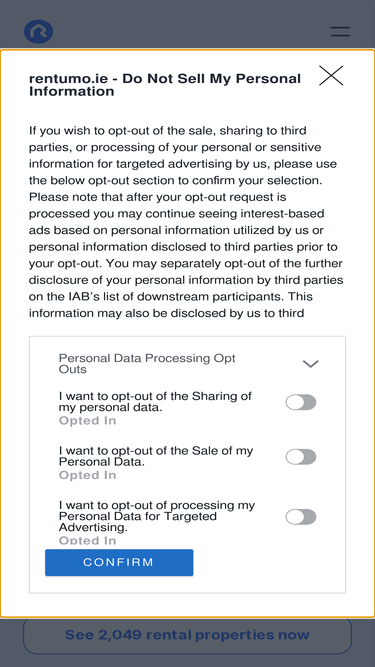Switch on the Targeted Advertising opt-out toggle
This screenshot has width=375, height=667.
coord(301,517)
